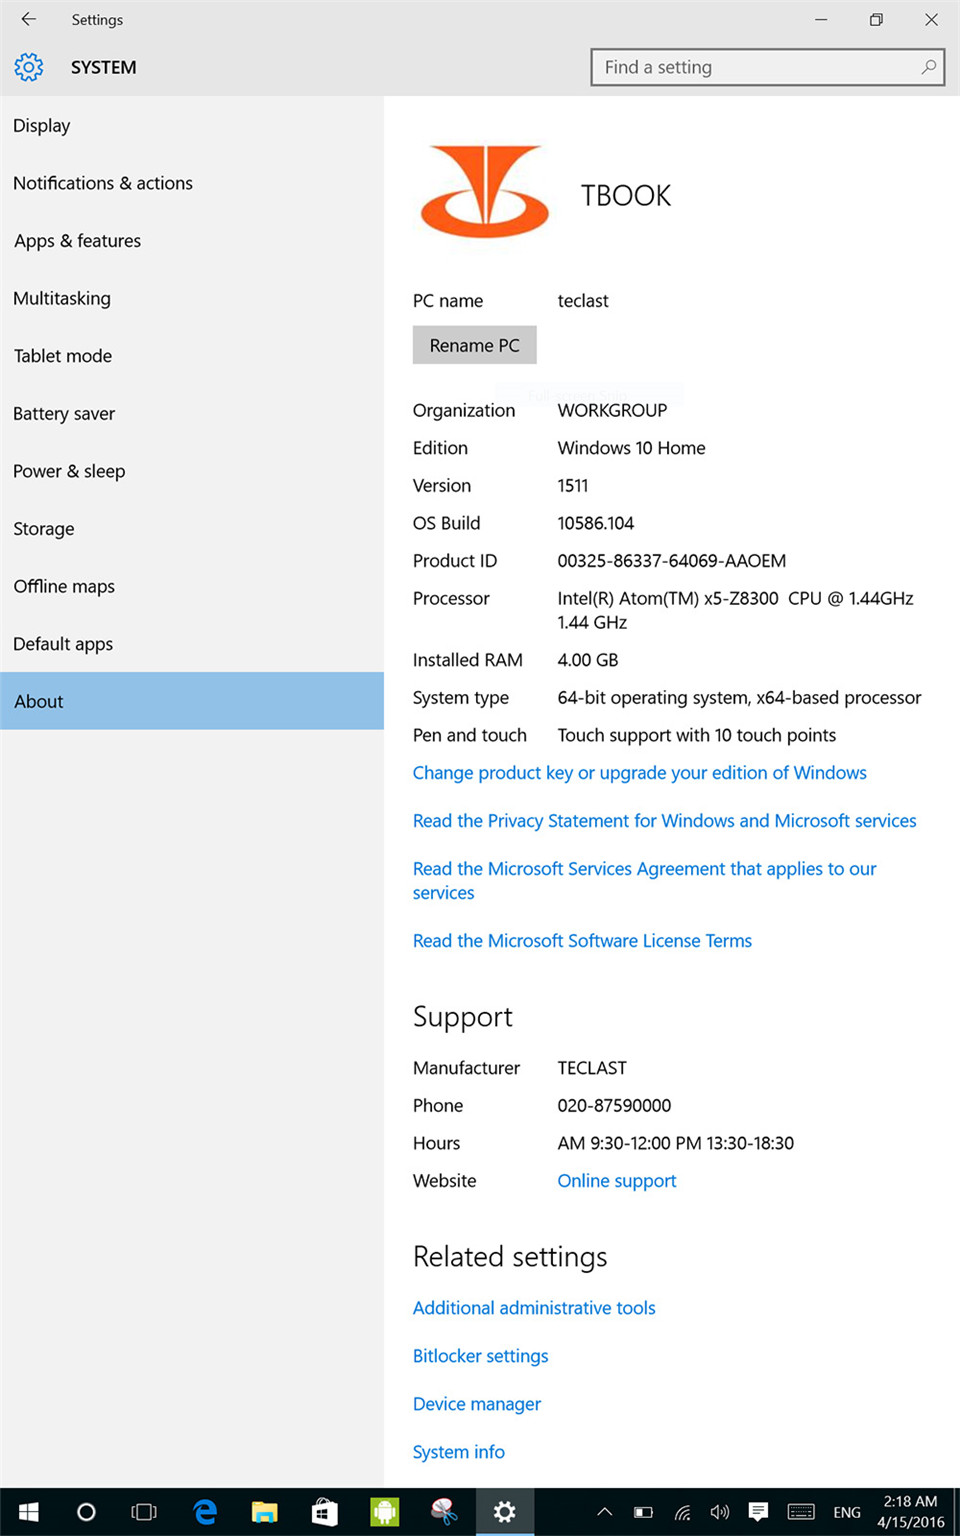The height and width of the screenshot is (1536, 960).
Task: Click the Support section heading
Action: tap(463, 1017)
